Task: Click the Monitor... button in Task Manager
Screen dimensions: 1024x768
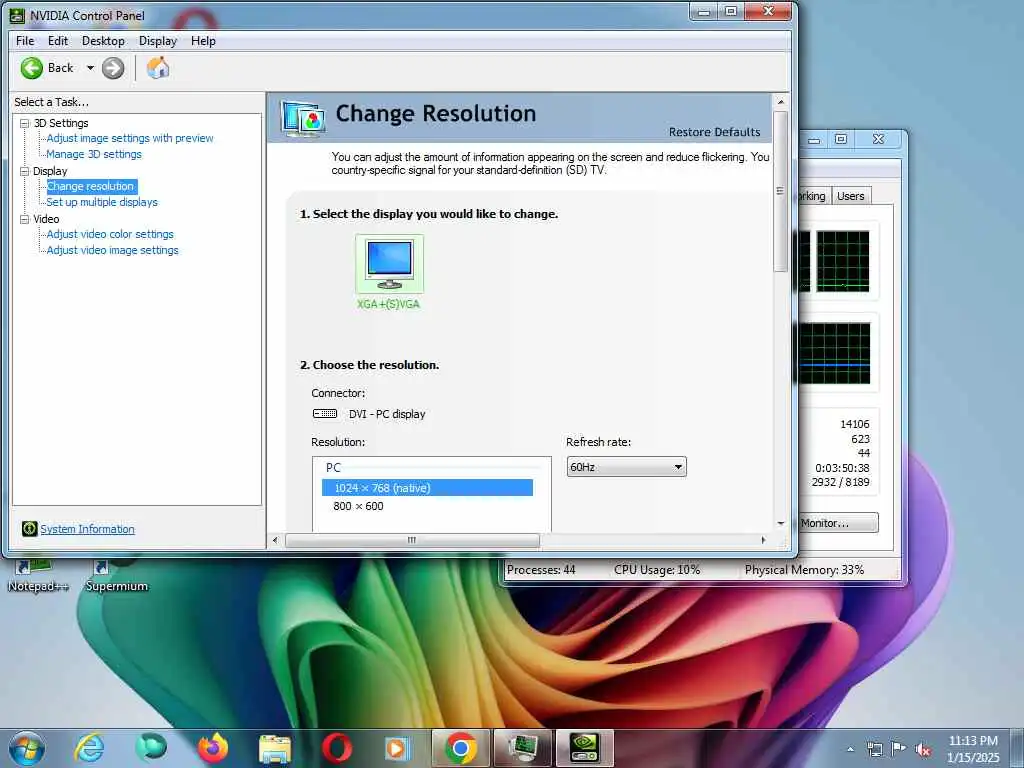Action: pyautogui.click(x=839, y=523)
